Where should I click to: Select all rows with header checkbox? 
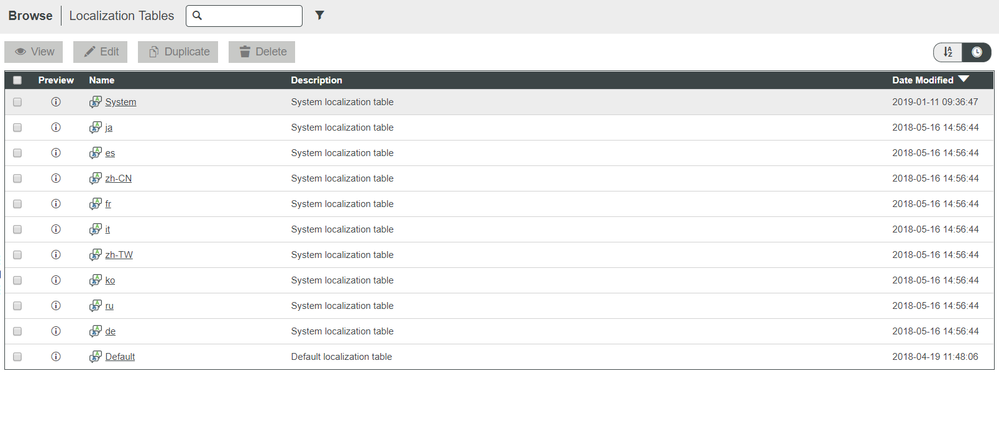coord(17,80)
